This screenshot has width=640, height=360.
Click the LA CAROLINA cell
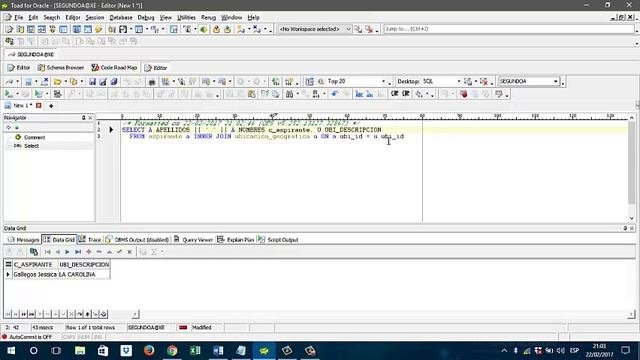click(x=84, y=275)
